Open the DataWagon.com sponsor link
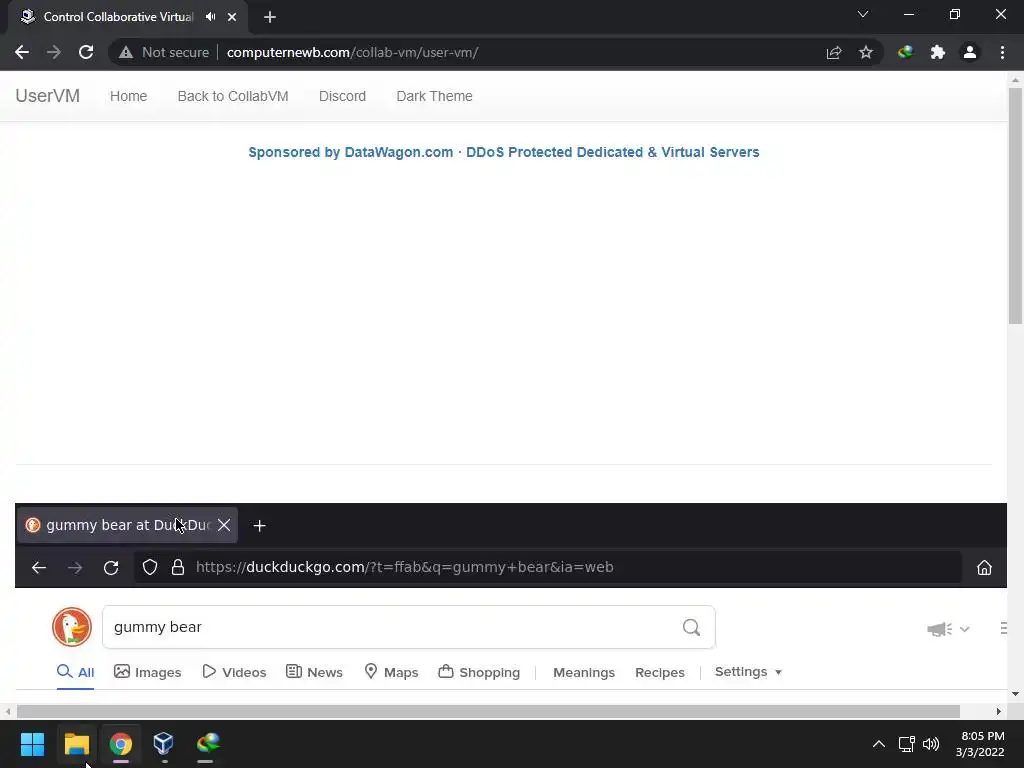 point(504,152)
